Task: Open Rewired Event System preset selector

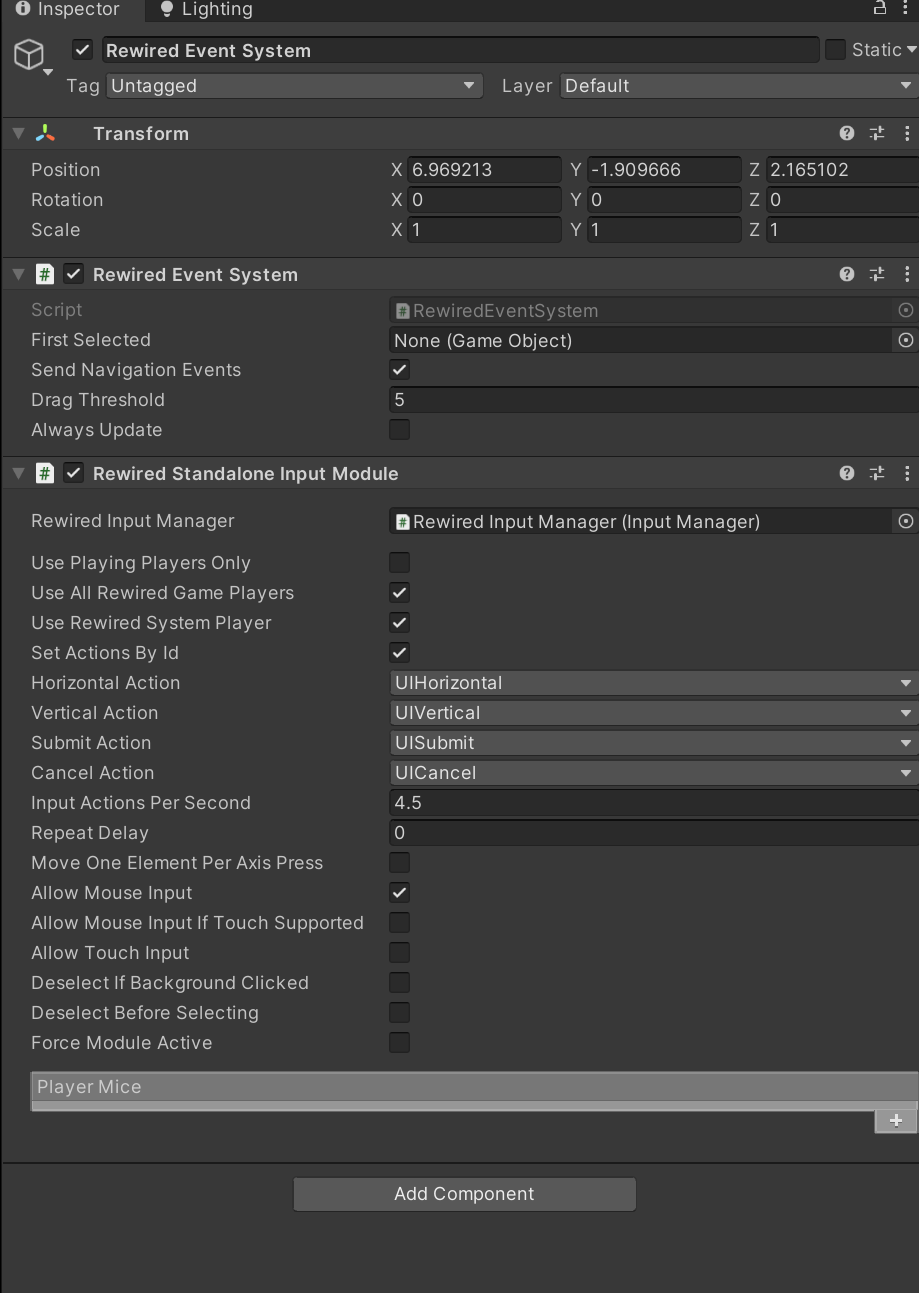Action: pyautogui.click(x=877, y=274)
